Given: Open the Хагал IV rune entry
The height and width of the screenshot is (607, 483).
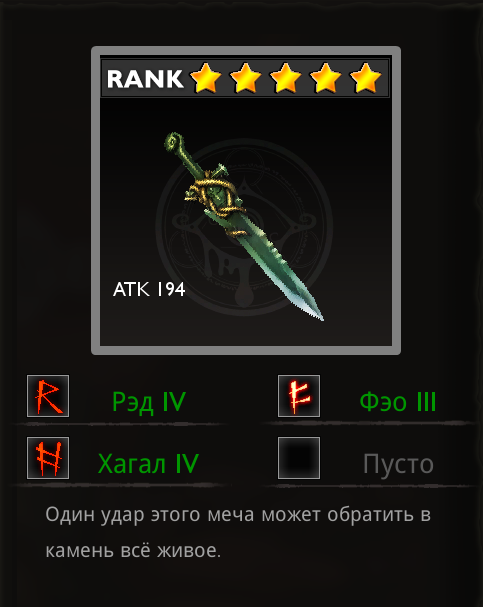Looking at the screenshot, I should 148,463.
